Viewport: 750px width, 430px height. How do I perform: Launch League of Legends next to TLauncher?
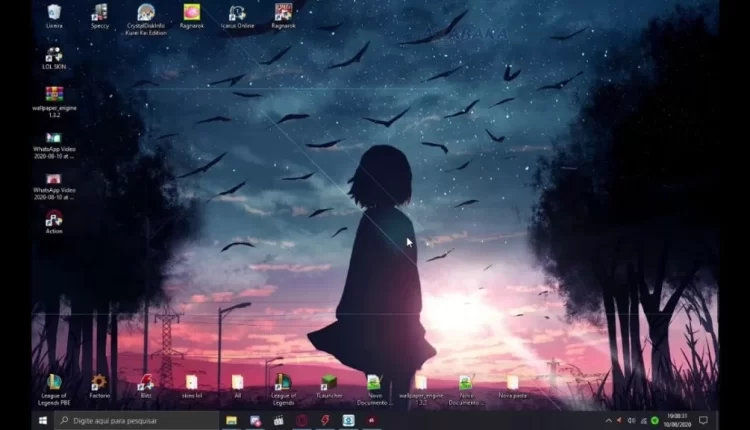pyautogui.click(x=283, y=390)
